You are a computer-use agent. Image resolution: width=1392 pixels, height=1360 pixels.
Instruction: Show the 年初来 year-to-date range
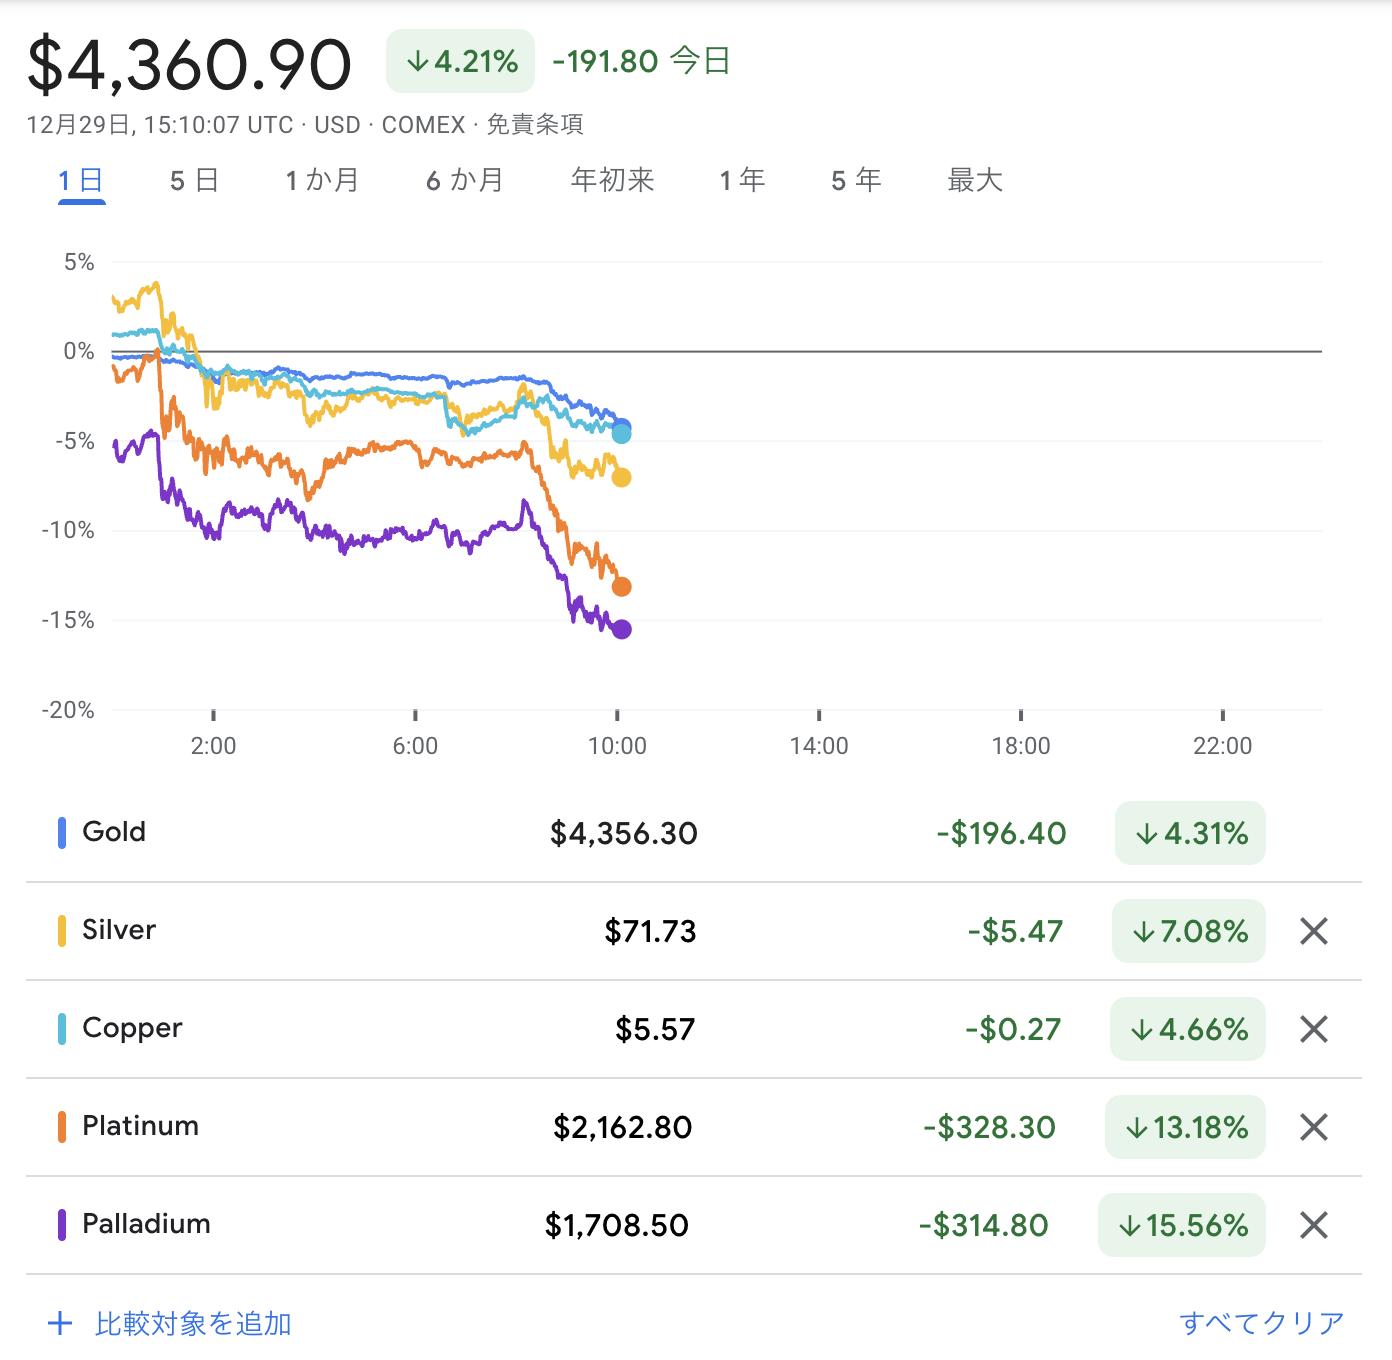[x=612, y=181]
